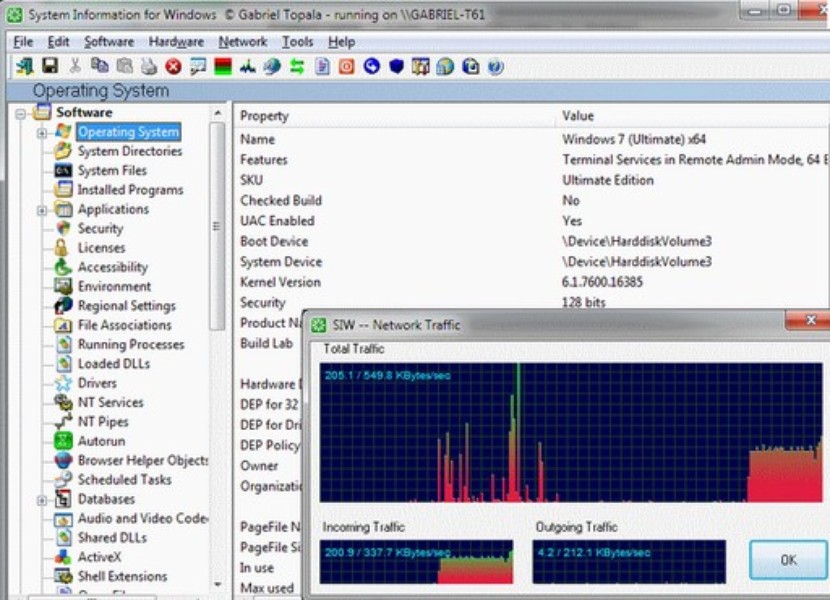This screenshot has width=830, height=600.
Task: Click the blue circular arrow icon
Action: tap(372, 67)
